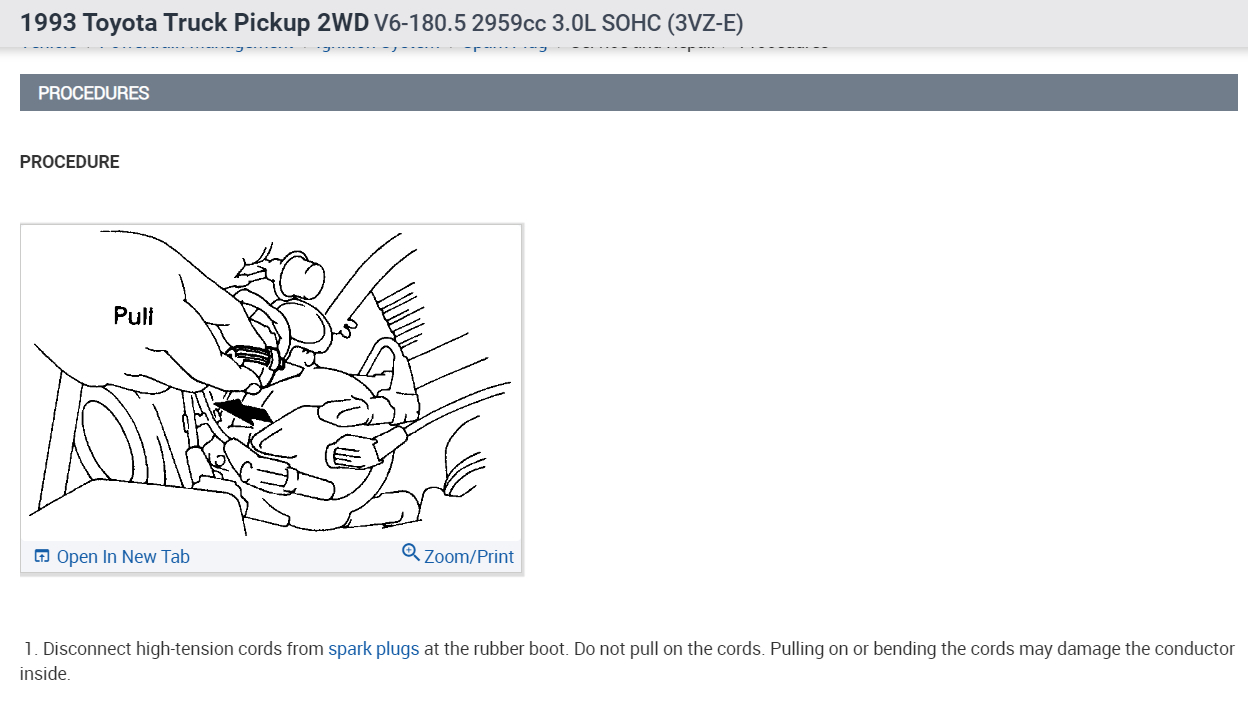Select the Zoom/Print text link
Screen dimensions: 1248x710
point(468,557)
